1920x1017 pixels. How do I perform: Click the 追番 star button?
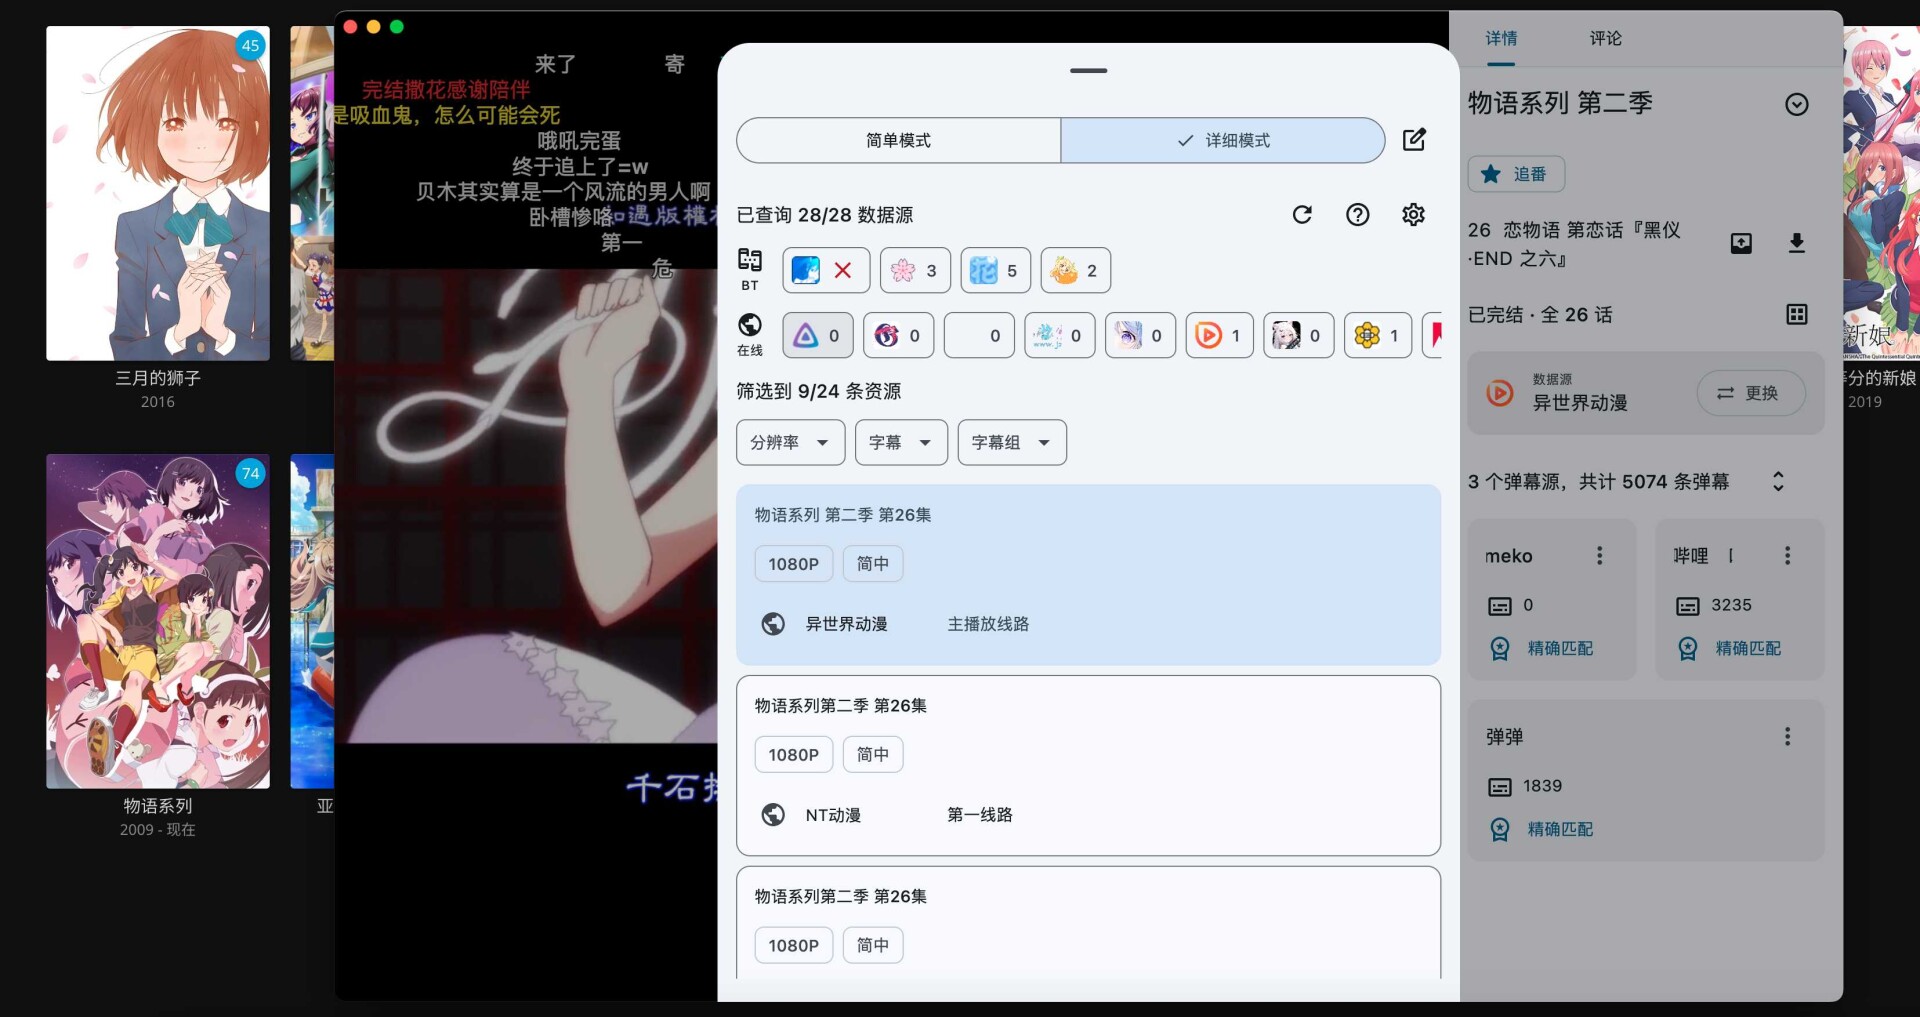(x=1516, y=174)
